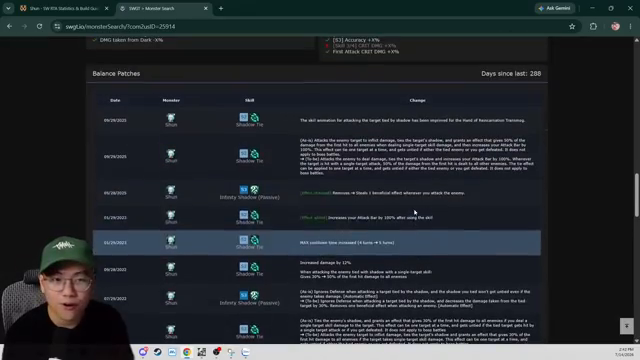Close the SWGT Monster Search tab
Image resolution: width=640 pixels, height=360 pixels.
tap(206, 8)
